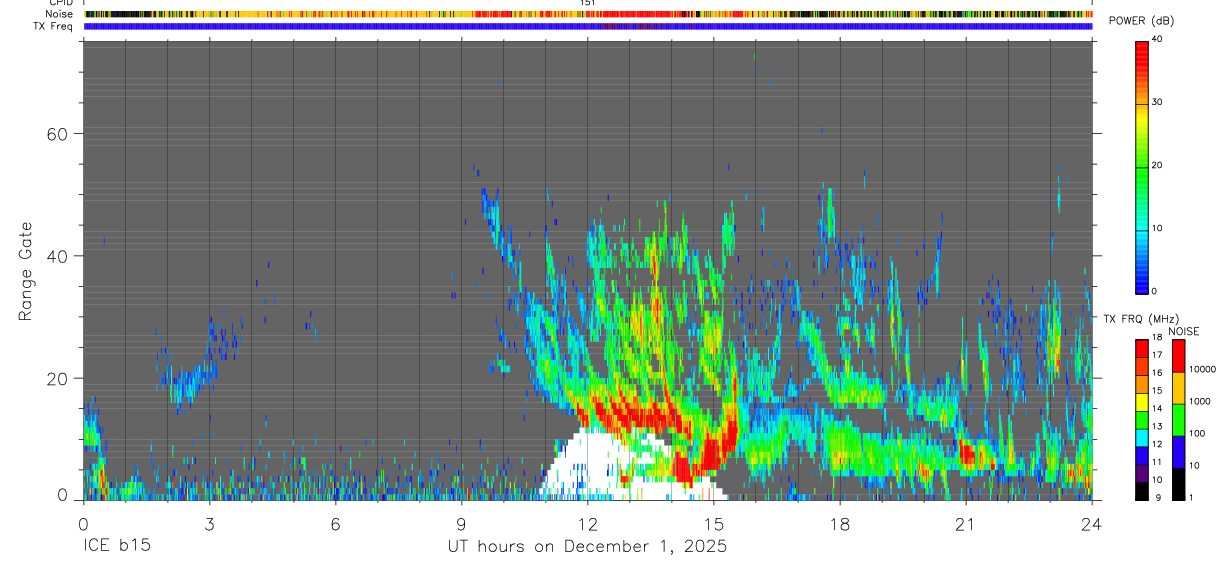Click "UT hours on December 1, 2025" title
The width and height of the screenshot is (1228, 567).
[587, 547]
